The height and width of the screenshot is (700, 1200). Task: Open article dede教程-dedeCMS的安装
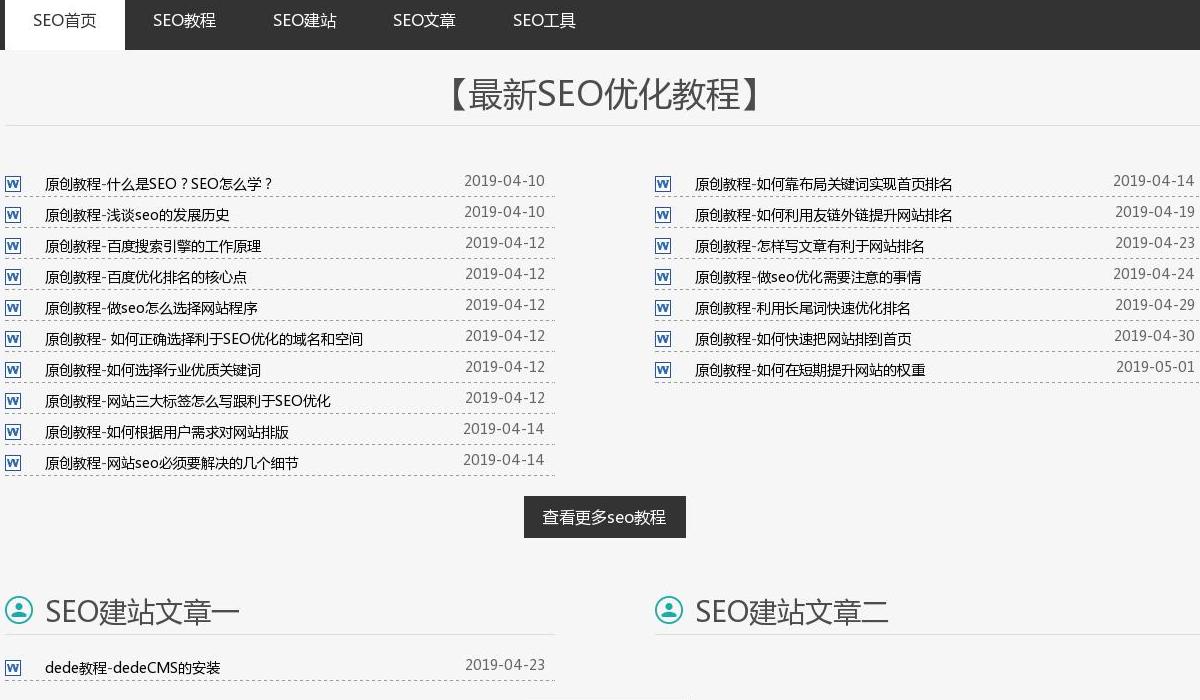click(132, 668)
